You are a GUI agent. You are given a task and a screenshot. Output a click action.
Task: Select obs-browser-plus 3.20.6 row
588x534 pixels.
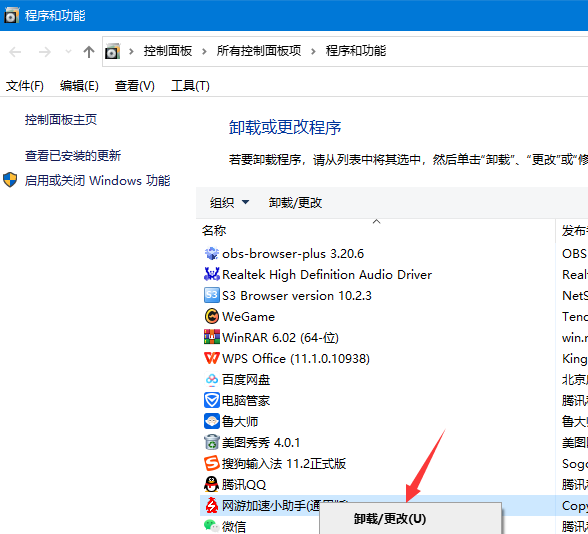pyautogui.click(x=394, y=254)
